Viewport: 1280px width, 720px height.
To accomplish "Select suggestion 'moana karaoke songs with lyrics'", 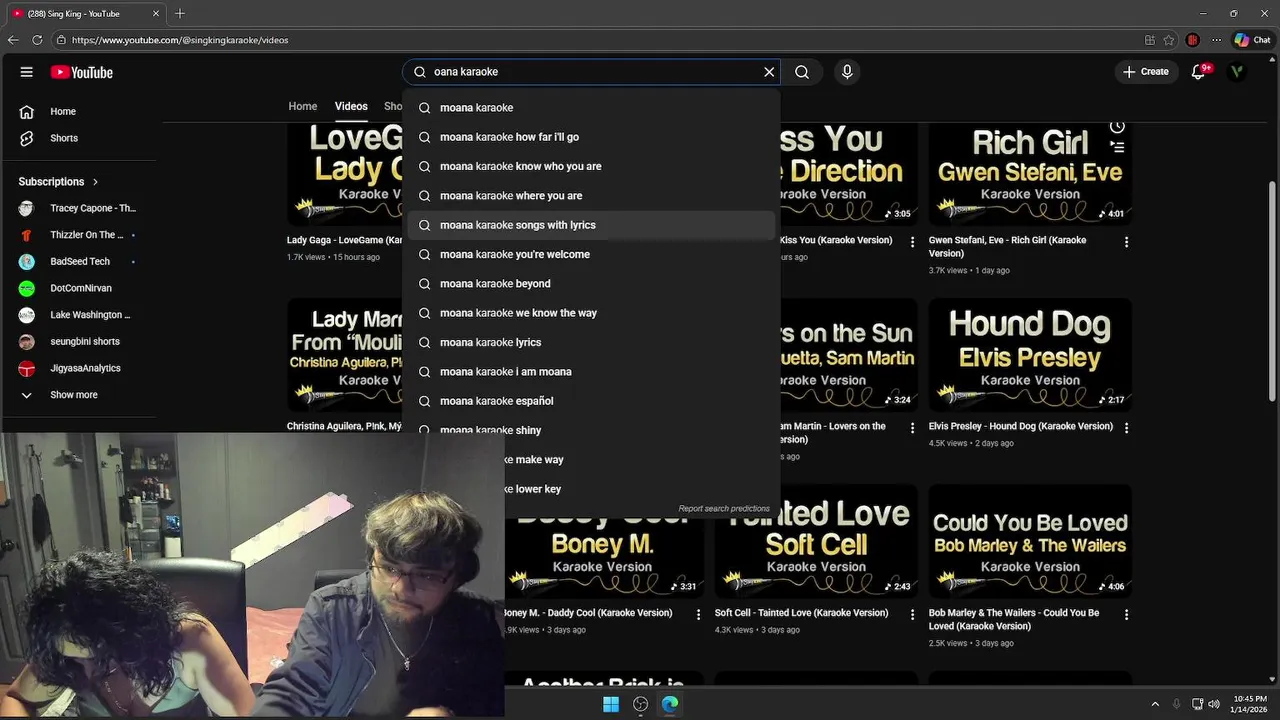I will coord(591,225).
